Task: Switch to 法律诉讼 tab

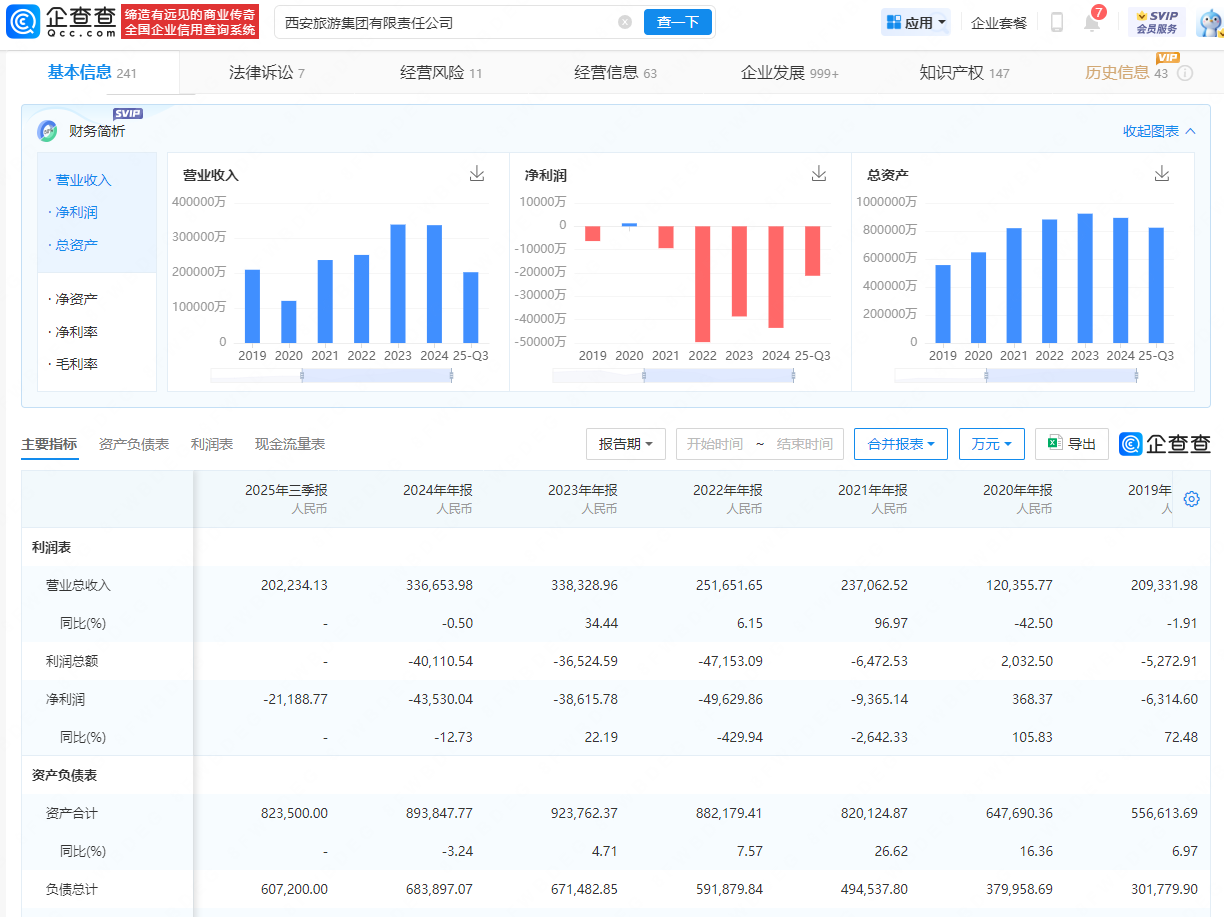Action: [x=267, y=73]
